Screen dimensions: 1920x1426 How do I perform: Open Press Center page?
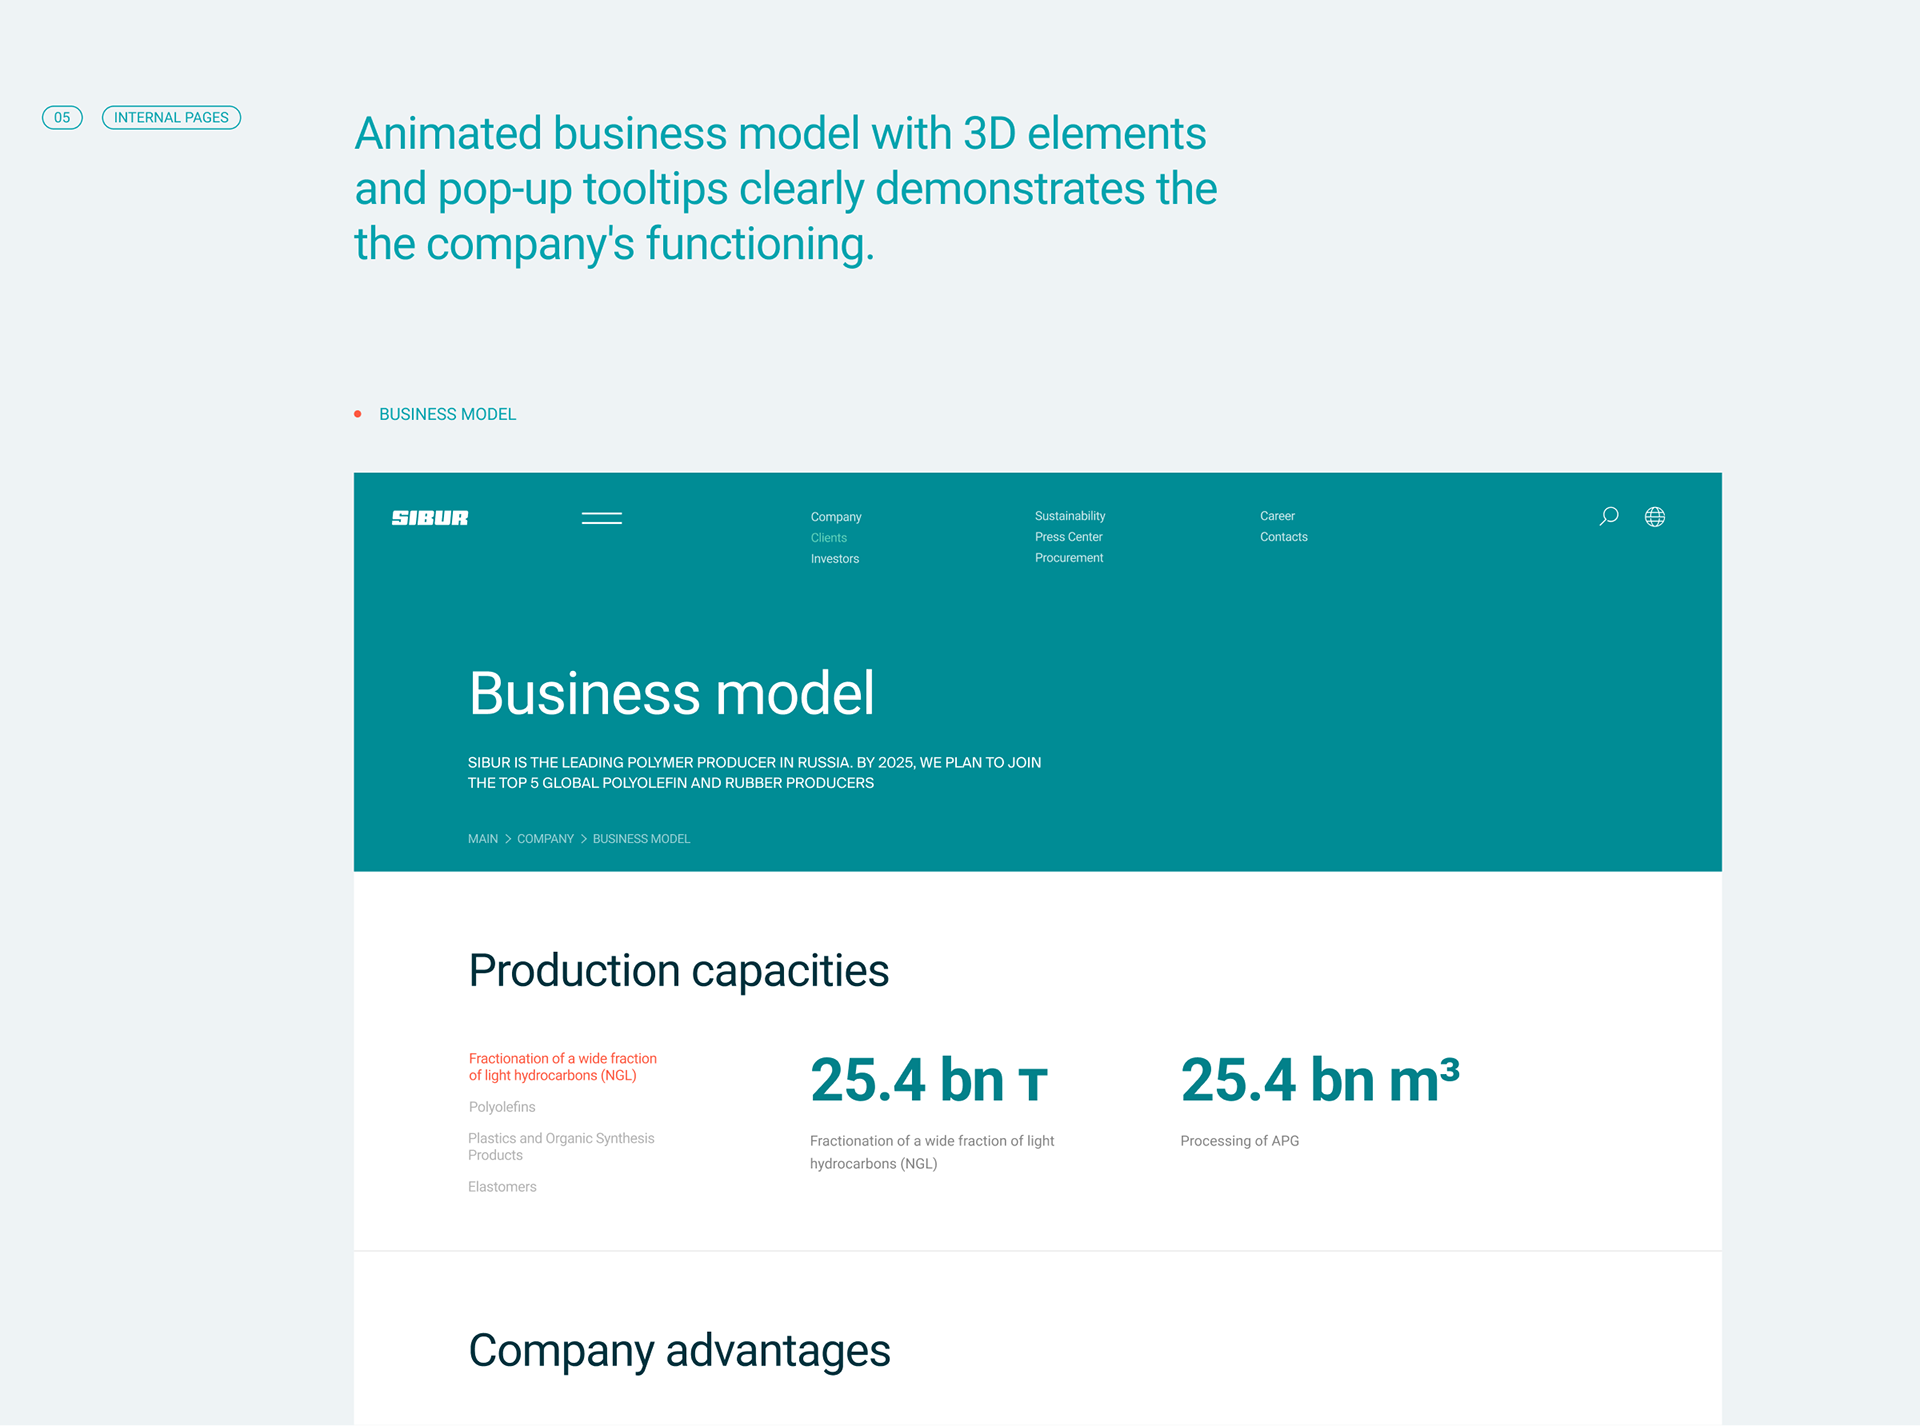tap(1068, 537)
